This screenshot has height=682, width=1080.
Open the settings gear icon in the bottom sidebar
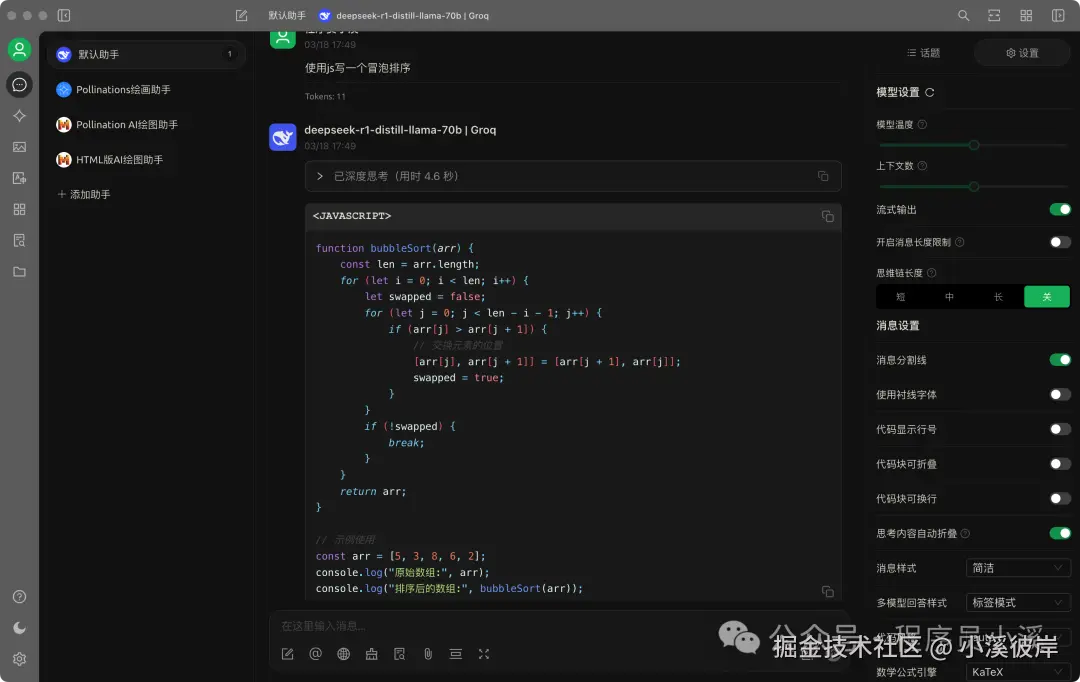point(19,659)
